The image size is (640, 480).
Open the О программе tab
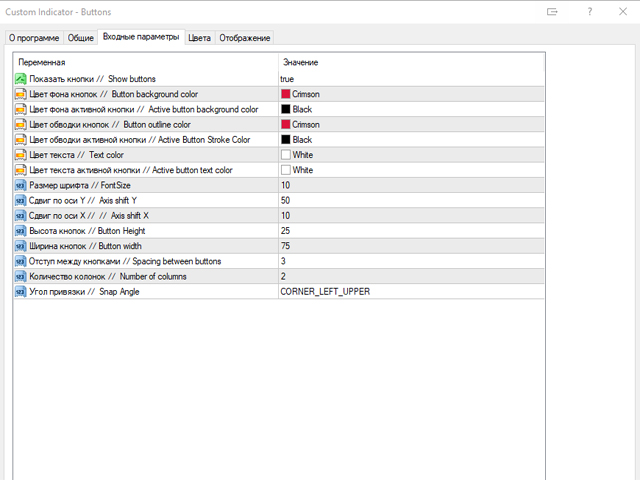pyautogui.click(x=34, y=38)
